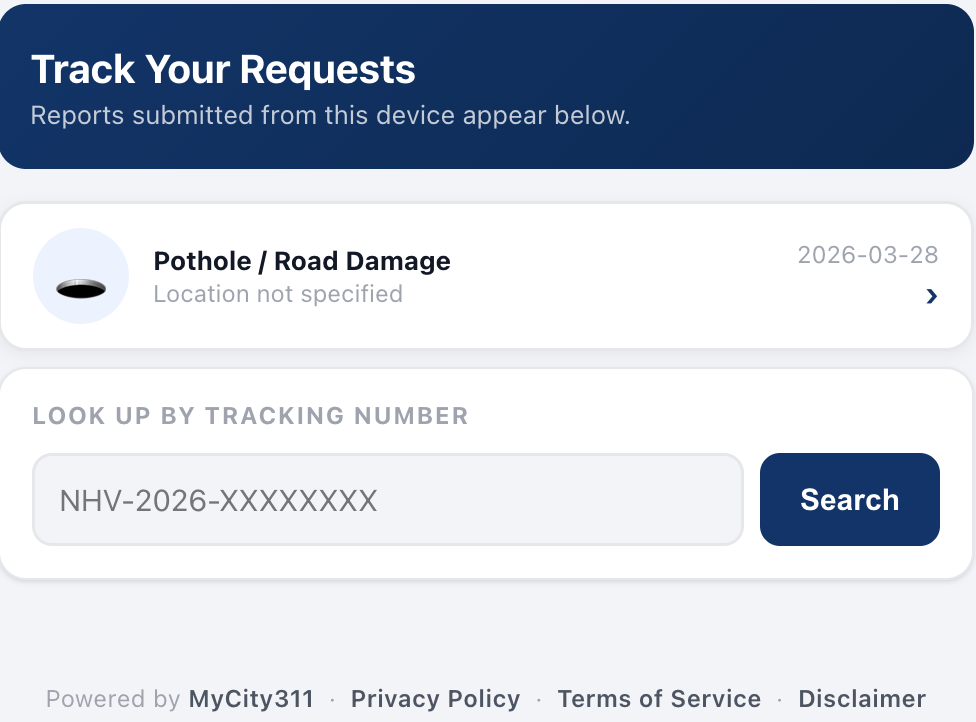
Task: Click the Disclaimer link
Action: [862, 698]
